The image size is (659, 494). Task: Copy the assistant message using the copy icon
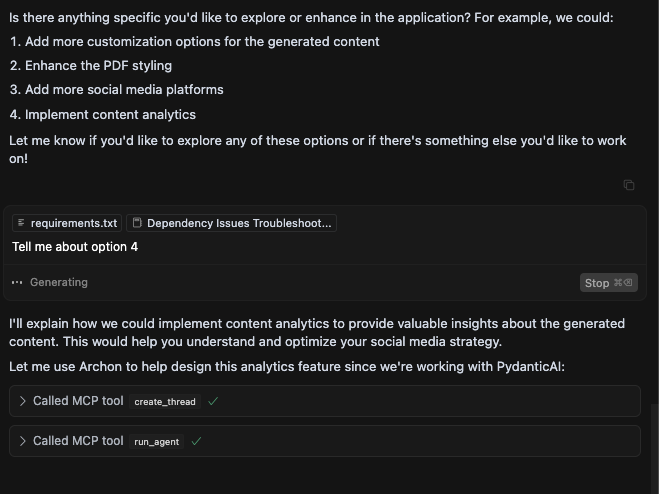(x=629, y=185)
